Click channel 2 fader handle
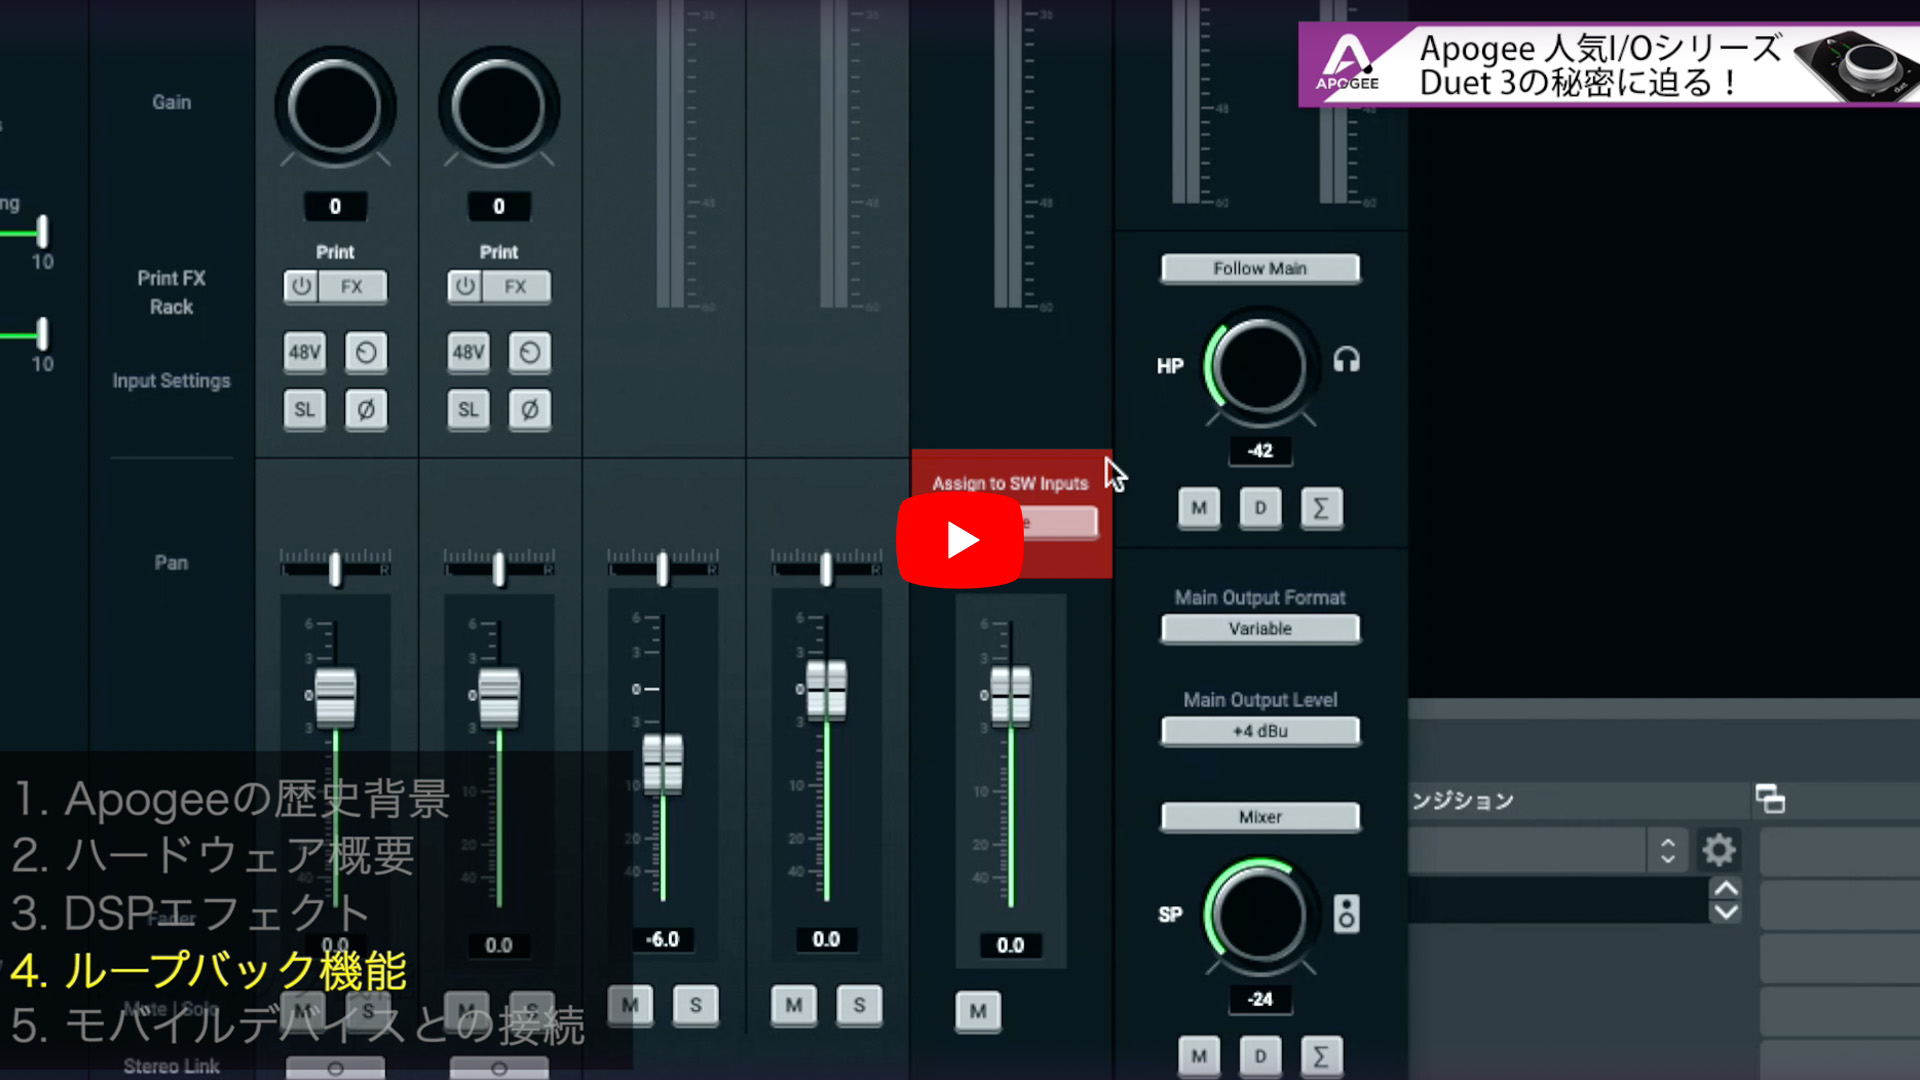Viewport: 1920px width, 1080px height. [499, 697]
